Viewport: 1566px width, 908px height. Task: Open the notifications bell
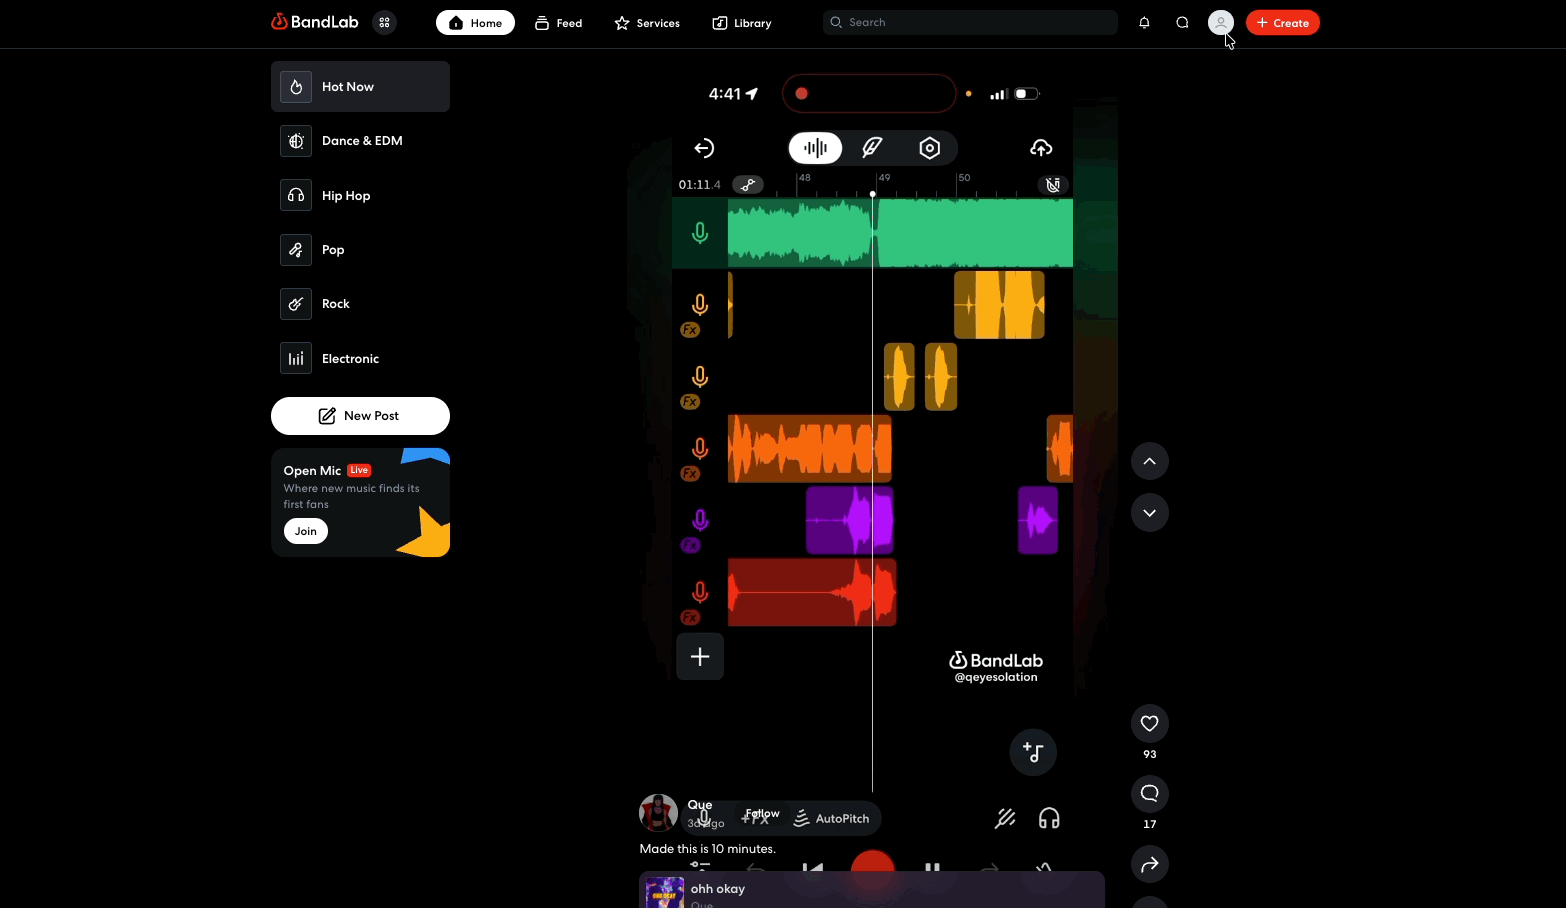tap(1144, 23)
